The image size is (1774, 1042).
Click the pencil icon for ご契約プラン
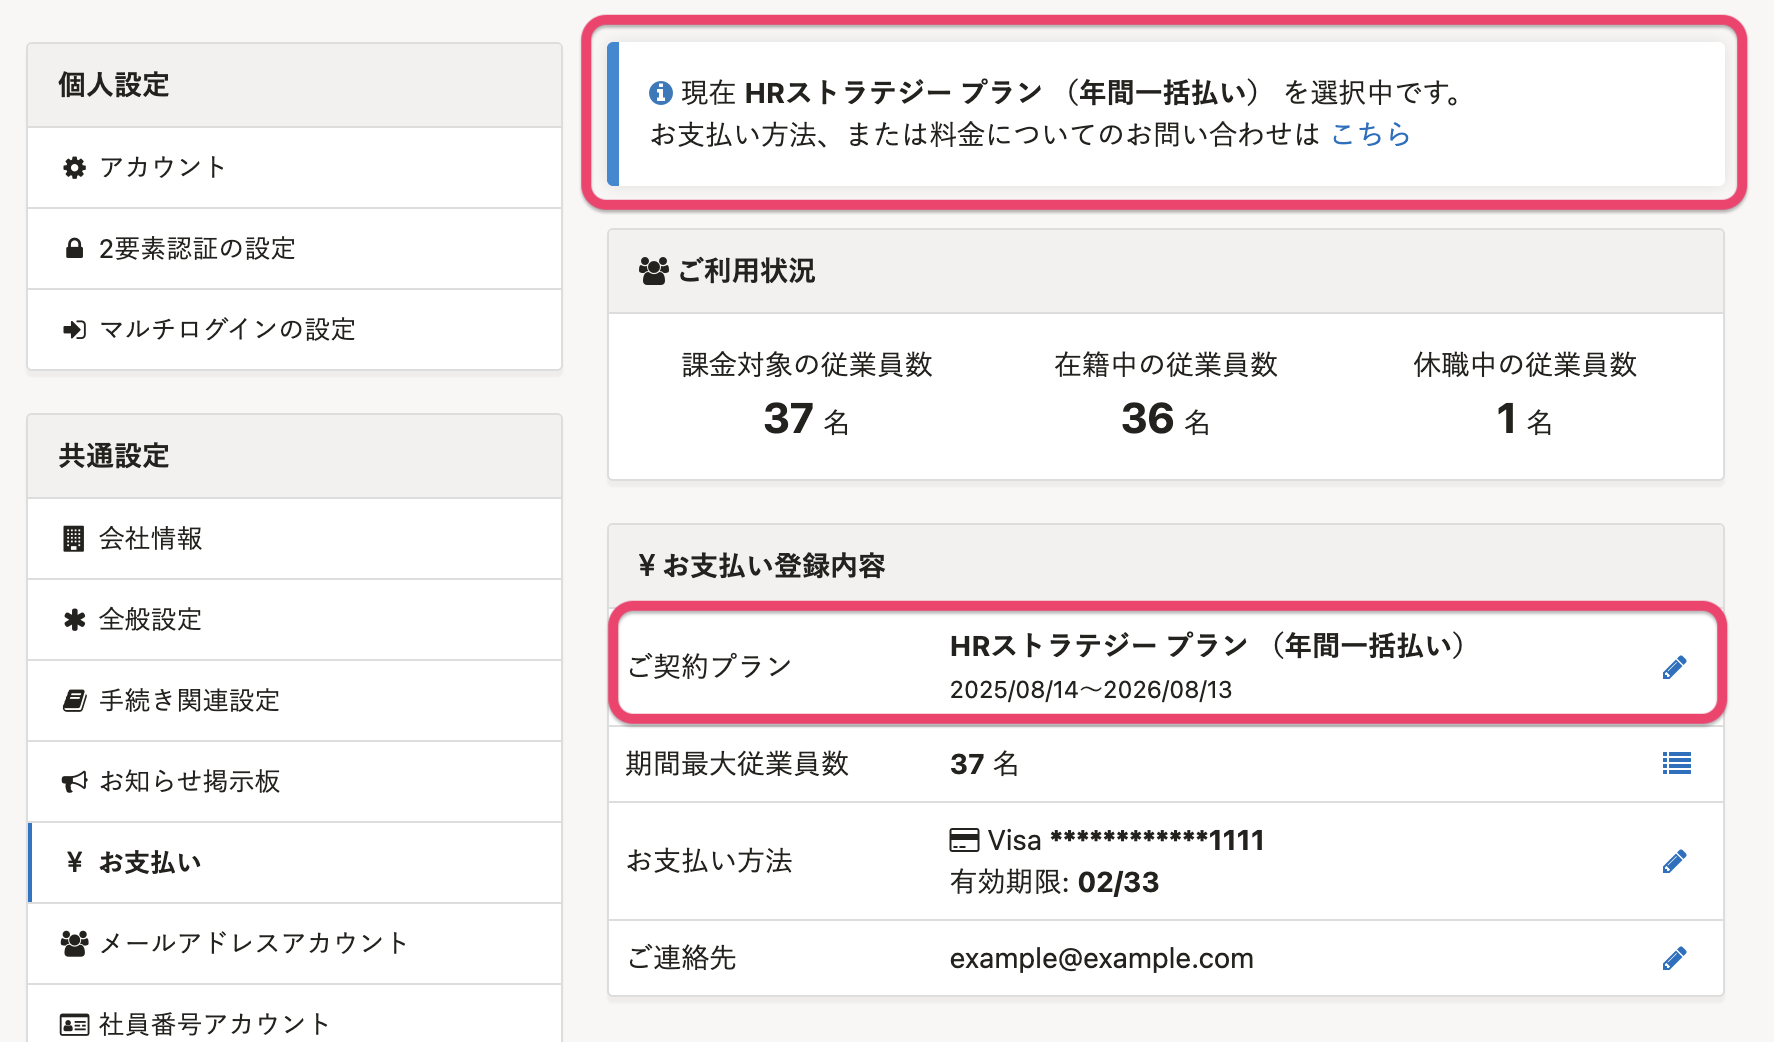tap(1674, 668)
